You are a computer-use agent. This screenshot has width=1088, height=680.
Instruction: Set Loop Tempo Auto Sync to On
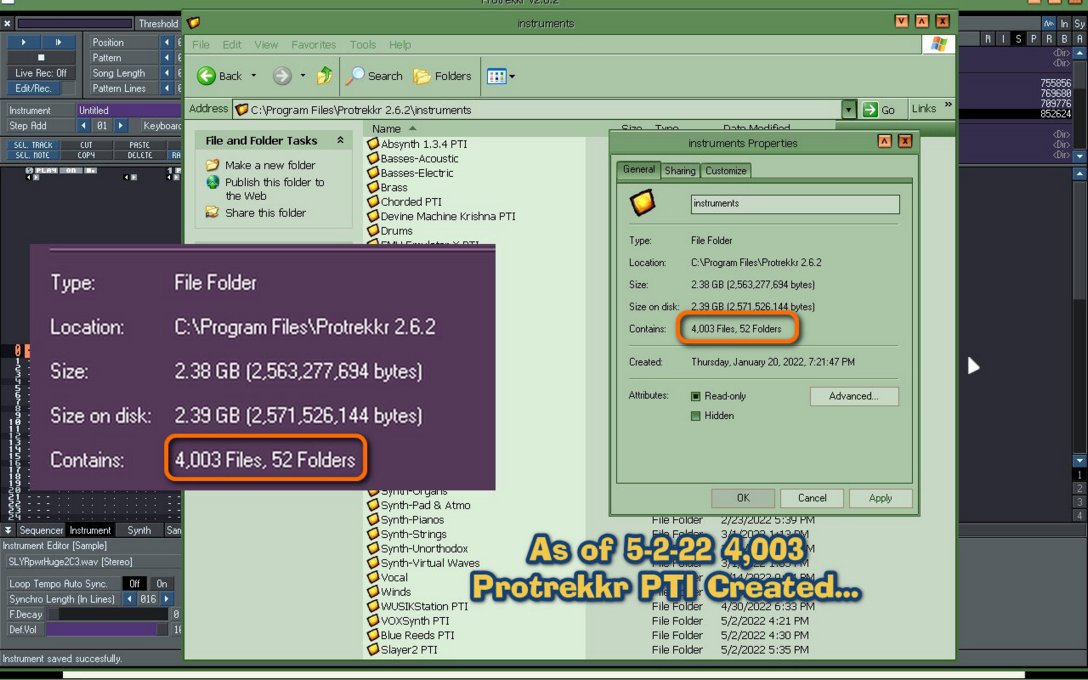[x=161, y=584]
